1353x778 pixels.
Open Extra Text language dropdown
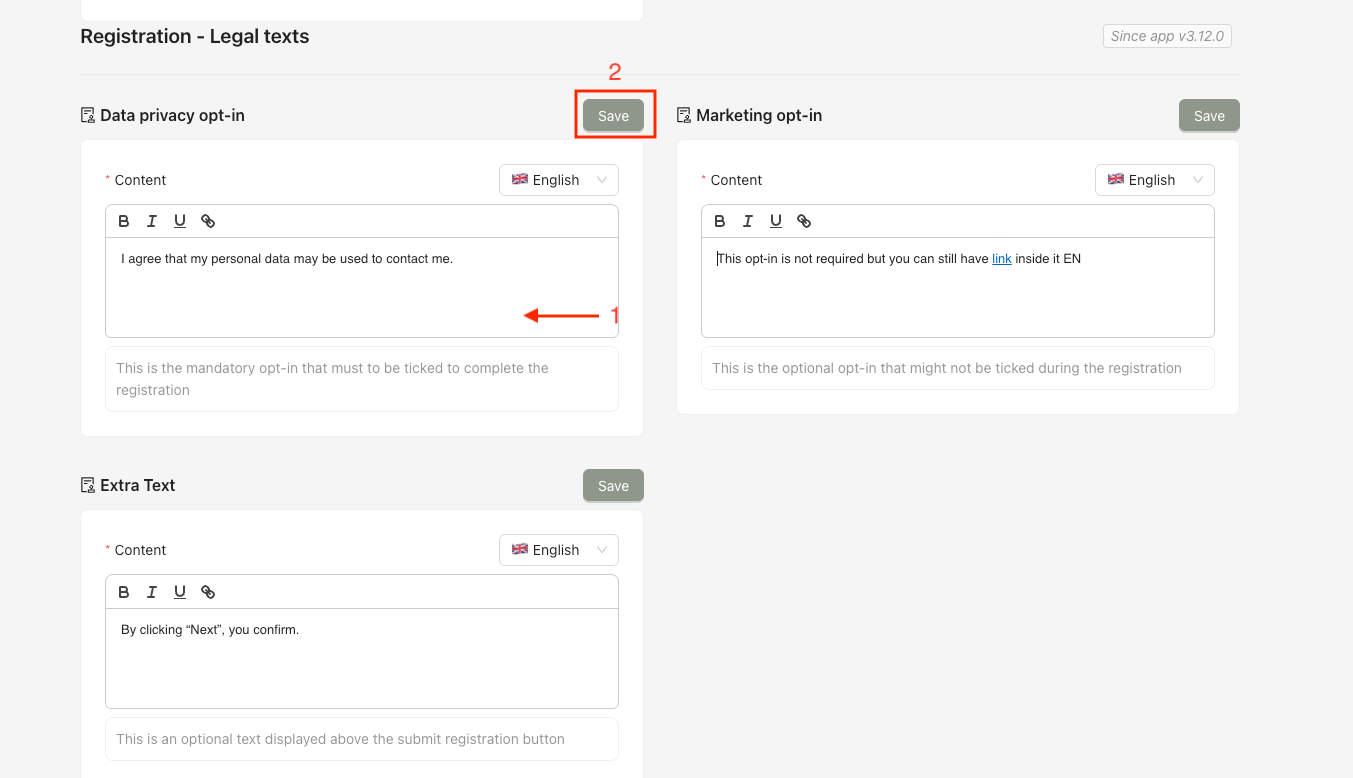pos(559,550)
